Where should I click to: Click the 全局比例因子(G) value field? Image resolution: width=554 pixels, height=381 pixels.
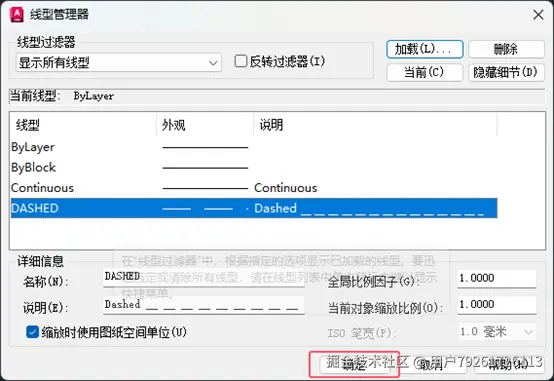coord(496,279)
